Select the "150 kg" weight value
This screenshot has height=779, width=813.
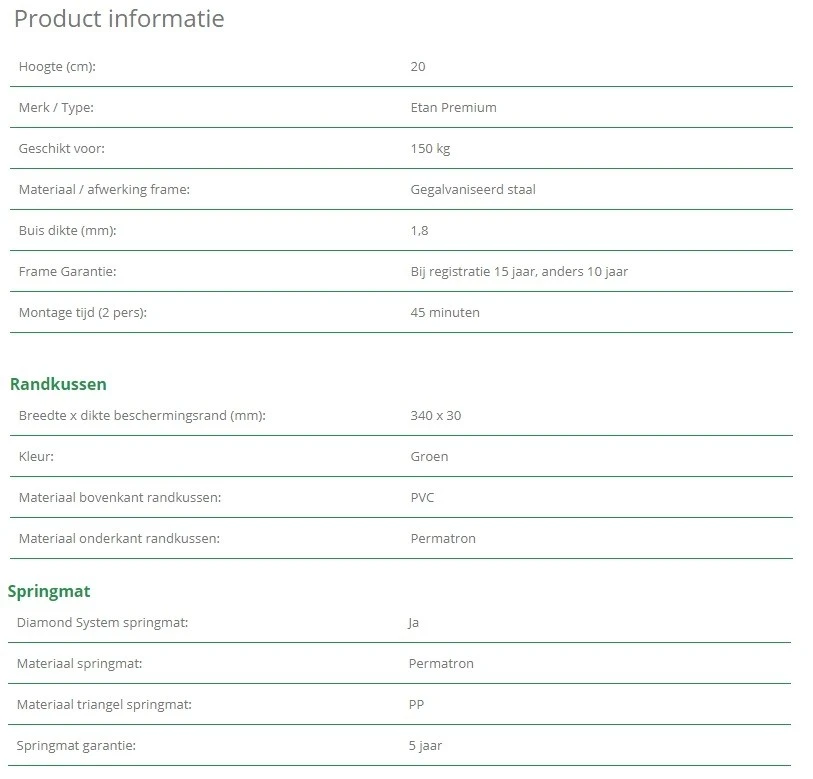point(430,149)
